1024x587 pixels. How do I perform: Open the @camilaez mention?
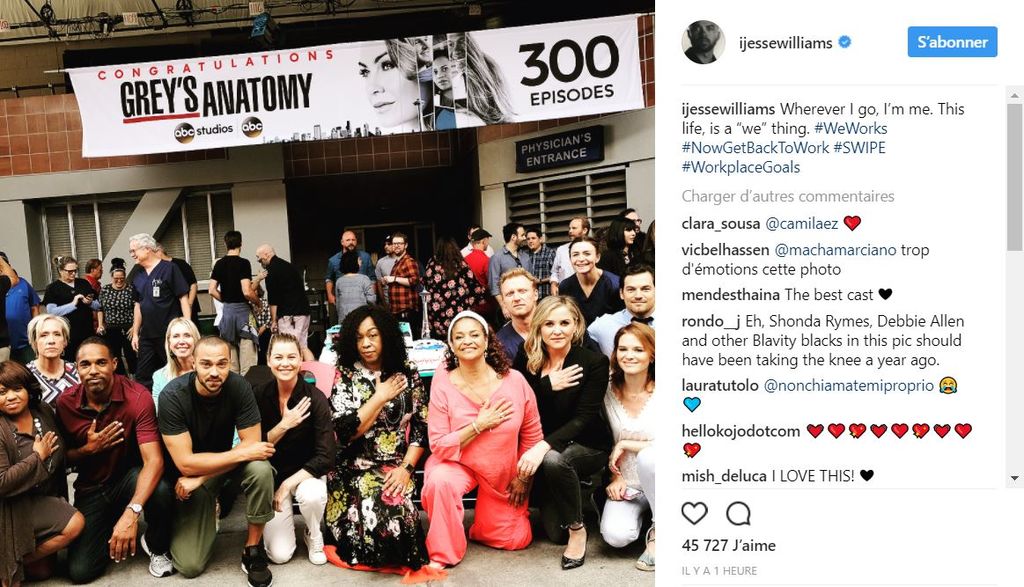coord(801,223)
